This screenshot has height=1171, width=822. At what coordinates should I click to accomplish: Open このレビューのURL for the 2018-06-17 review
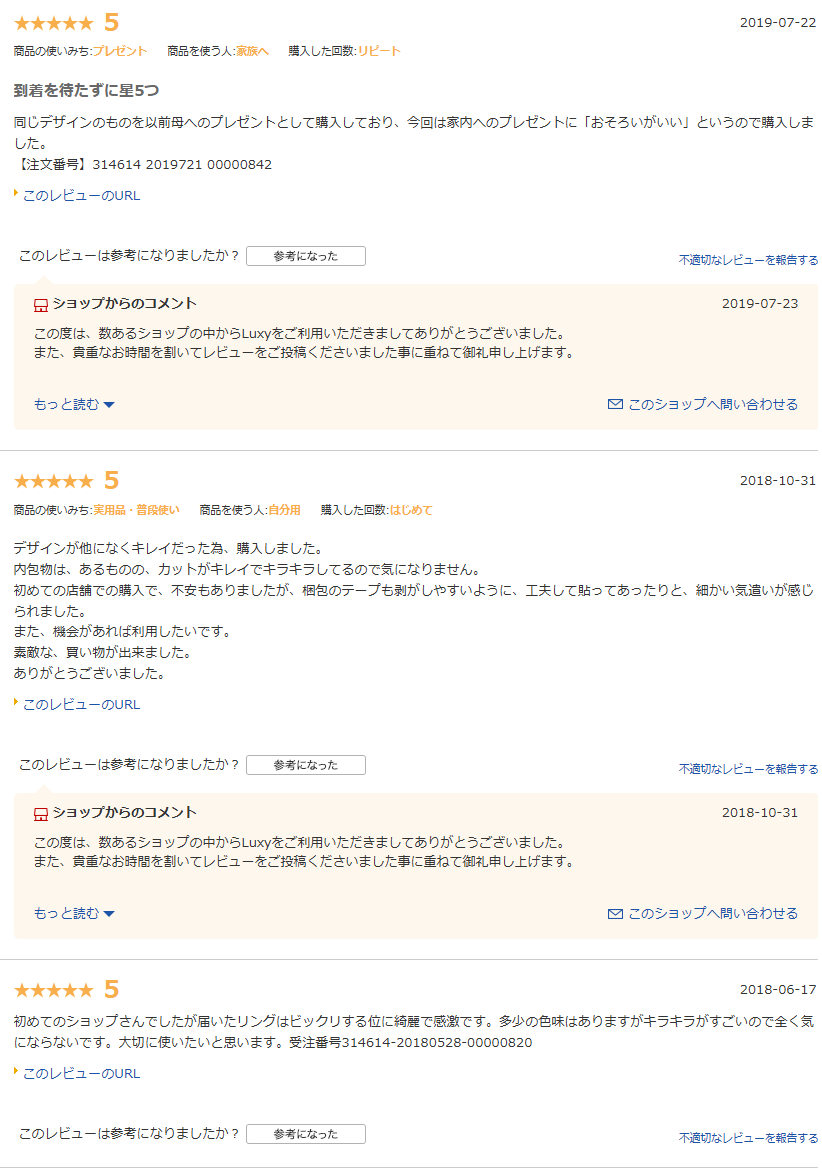click(81, 1073)
